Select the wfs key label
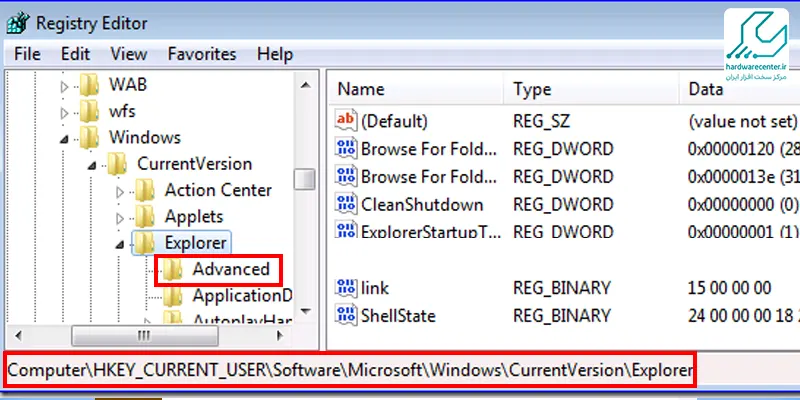Viewport: 800px width, 400px height. pos(122,111)
